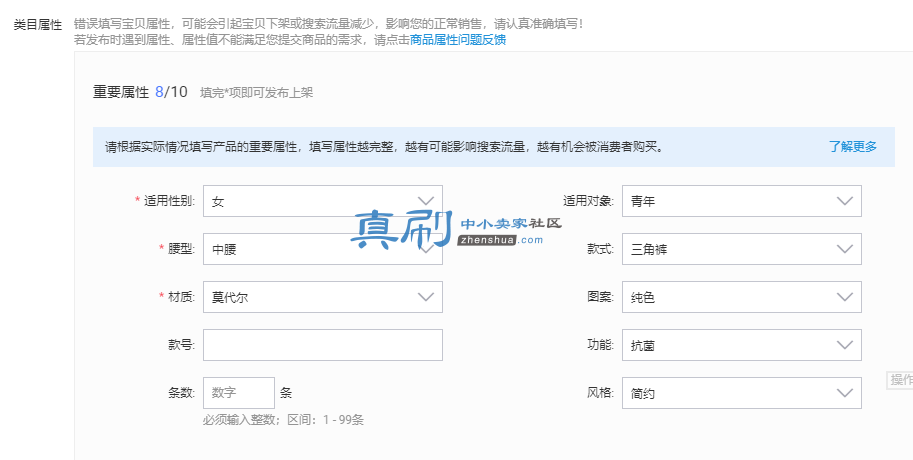Click the 必须输入整数；区间：1 - 99条 note
This screenshot has width=913, height=460.
click(x=284, y=420)
